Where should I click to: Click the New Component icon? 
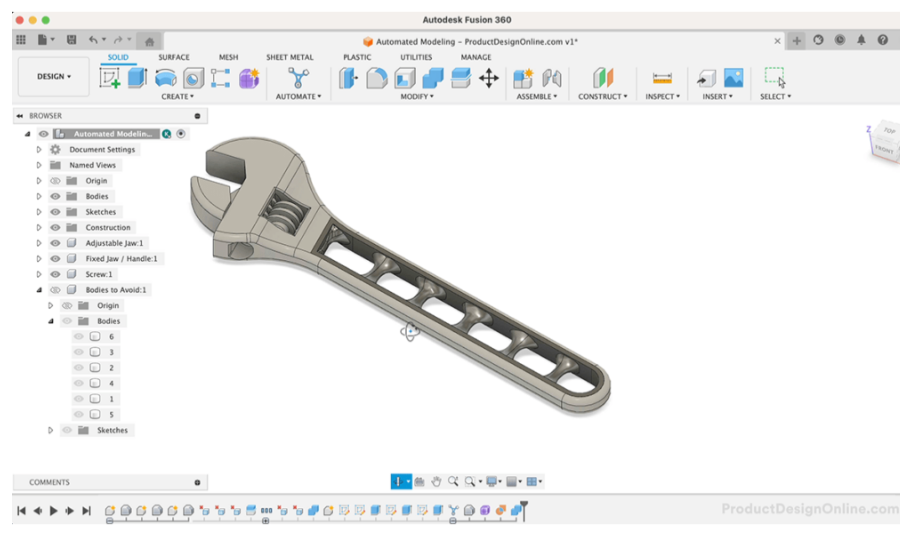pyautogui.click(x=523, y=78)
